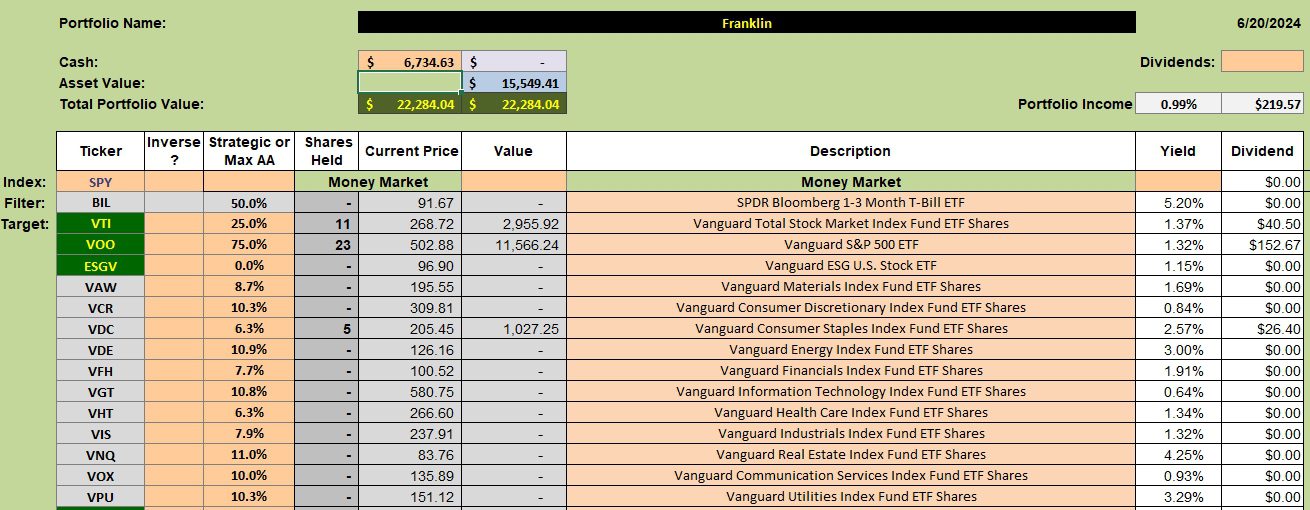Click BIL yield 5.20%
Screen dimensions: 1310x510
coord(1178,203)
